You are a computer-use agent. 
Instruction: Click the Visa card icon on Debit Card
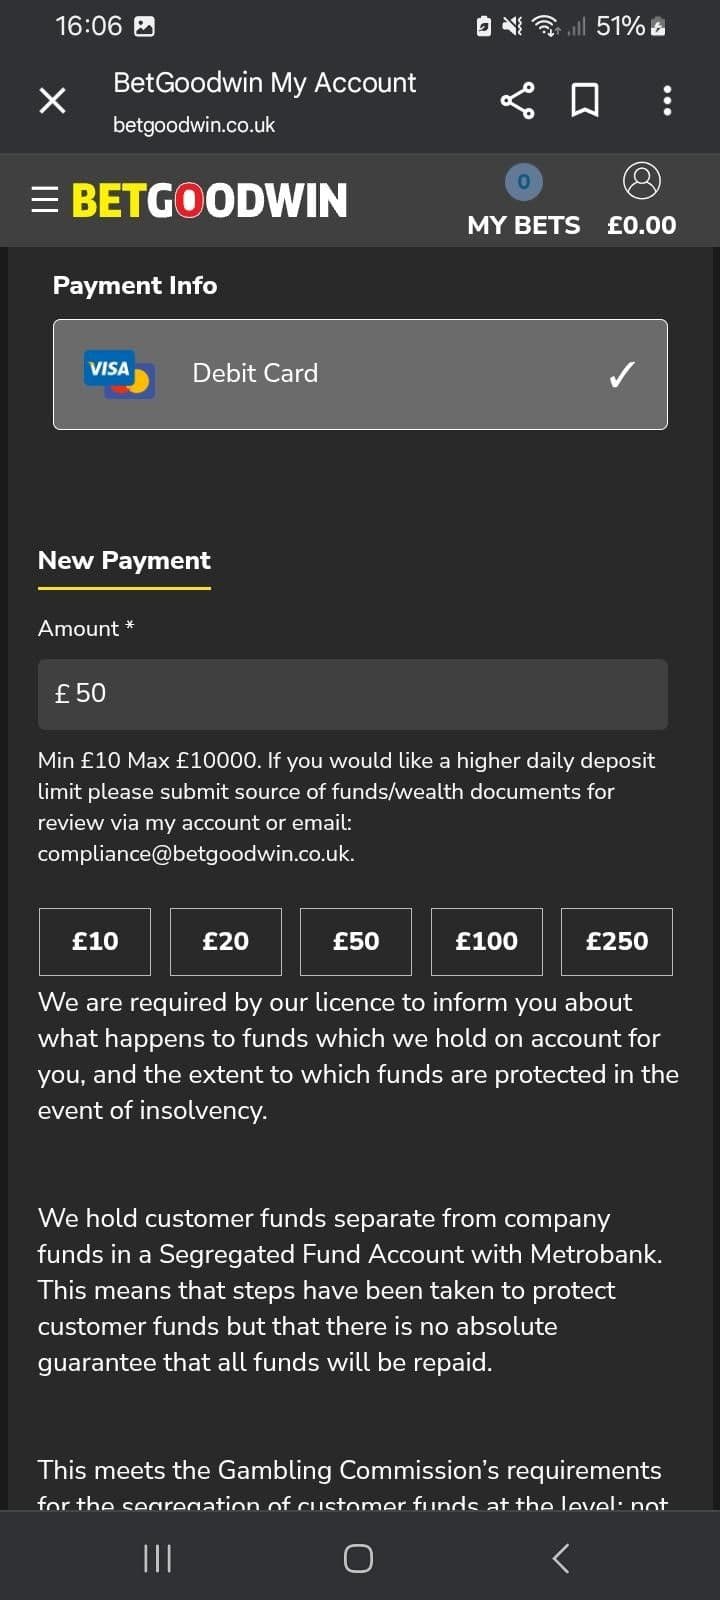pyautogui.click(x=118, y=373)
